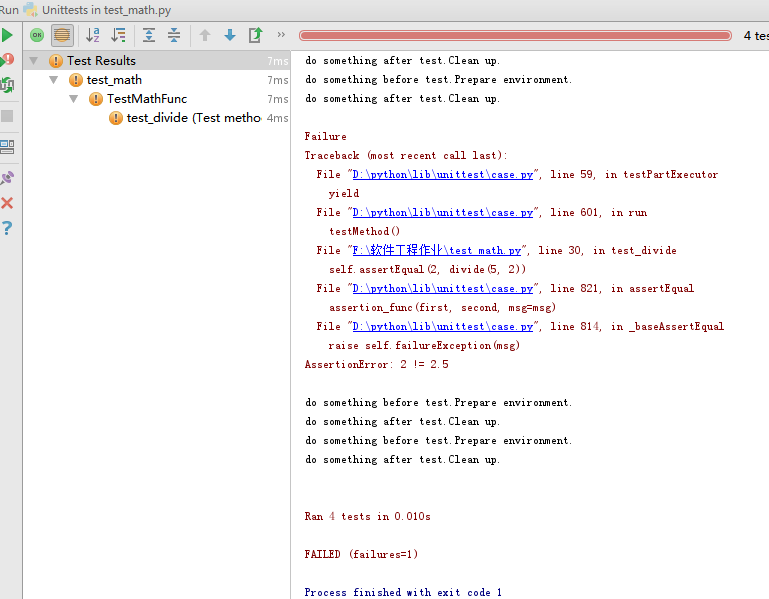The image size is (769, 599).
Task: Click Unittests in test_math.py run tab title
Action: coord(106,10)
